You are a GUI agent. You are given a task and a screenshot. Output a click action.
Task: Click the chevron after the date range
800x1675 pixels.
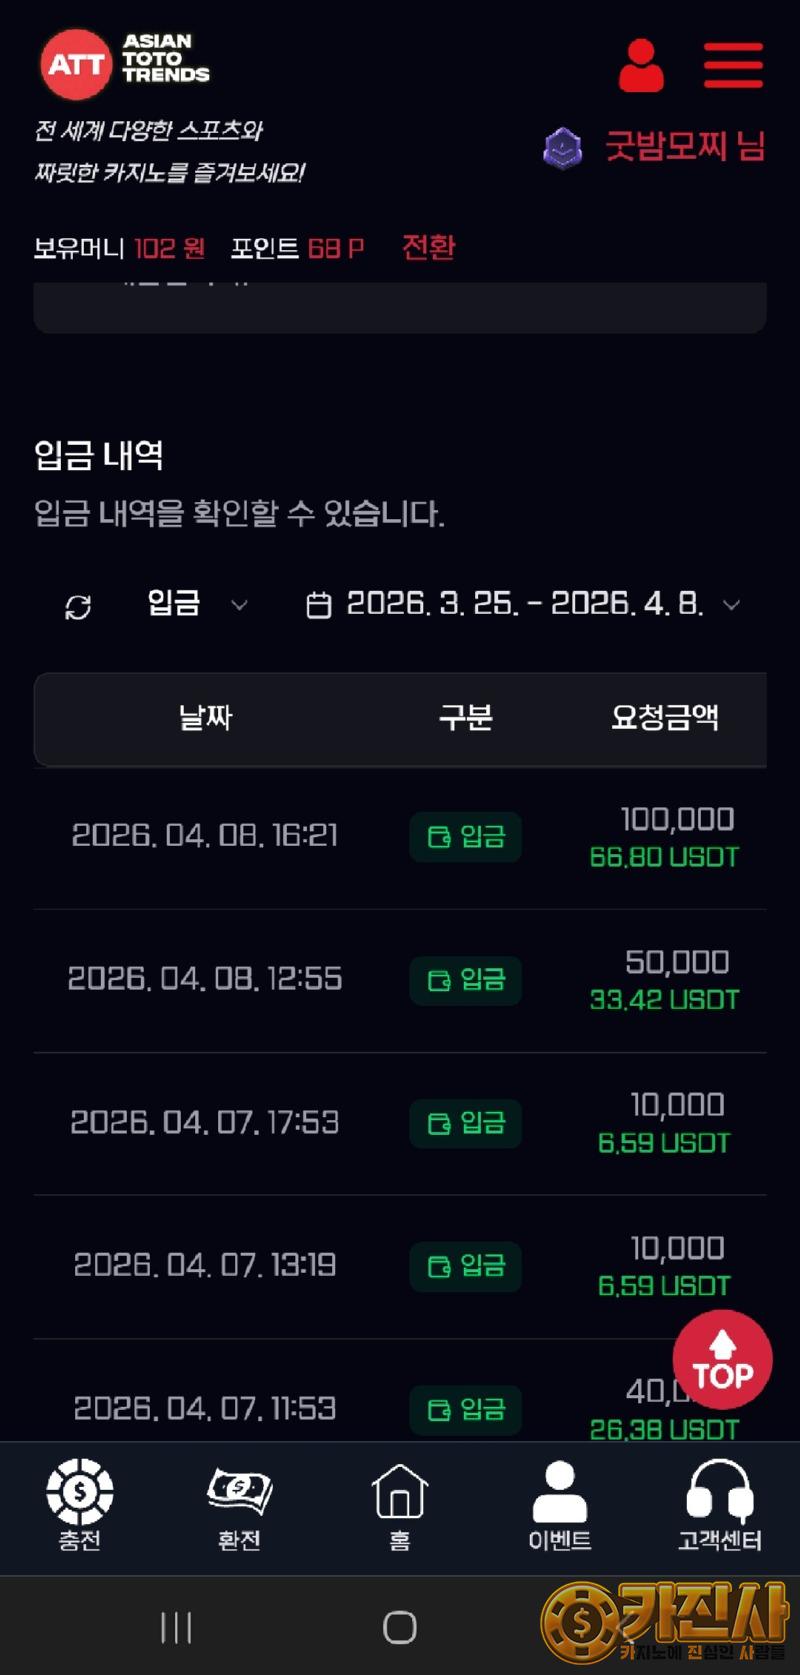(731, 605)
